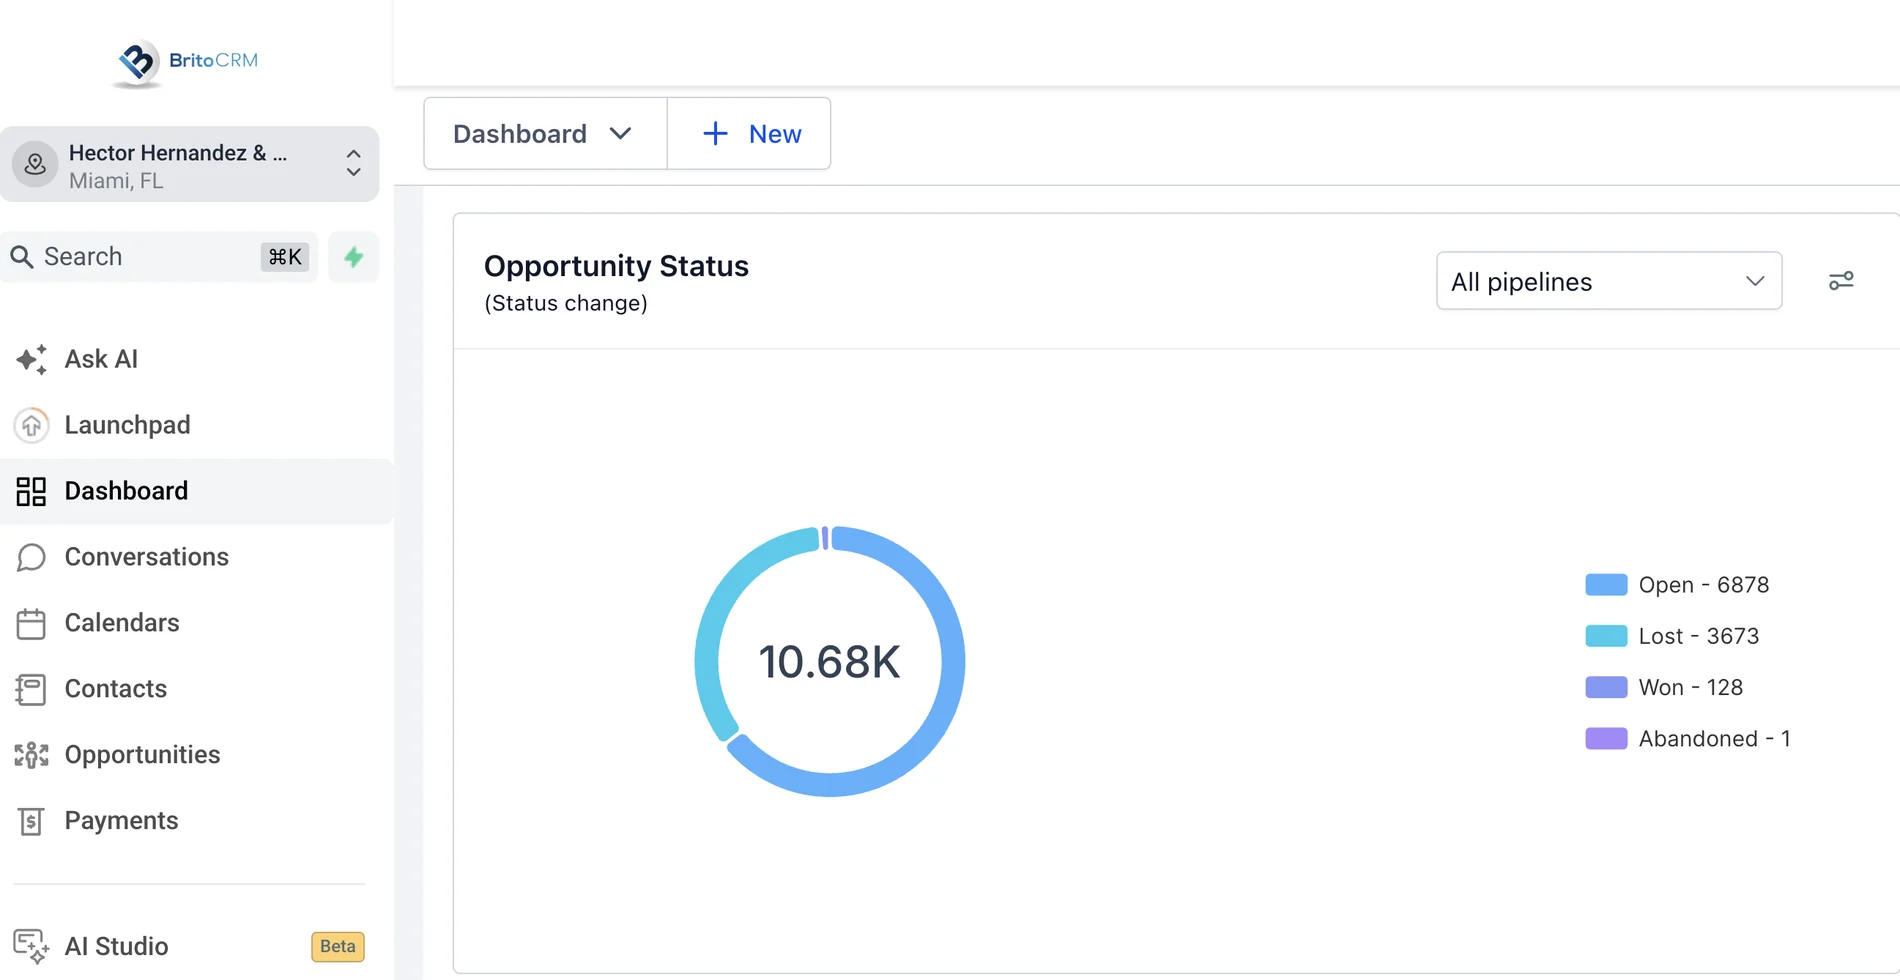Click the (Status change) subtitle
1900x980 pixels.
click(x=566, y=303)
